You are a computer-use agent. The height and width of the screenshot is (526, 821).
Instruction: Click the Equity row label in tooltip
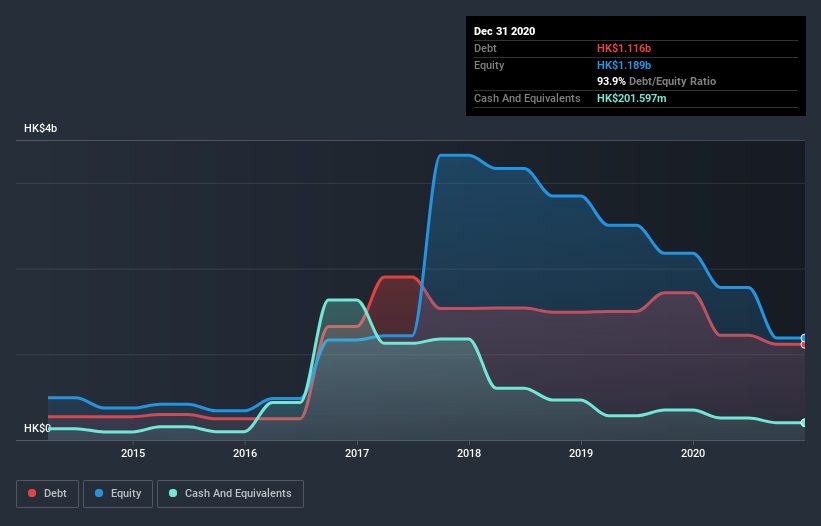tap(489, 65)
